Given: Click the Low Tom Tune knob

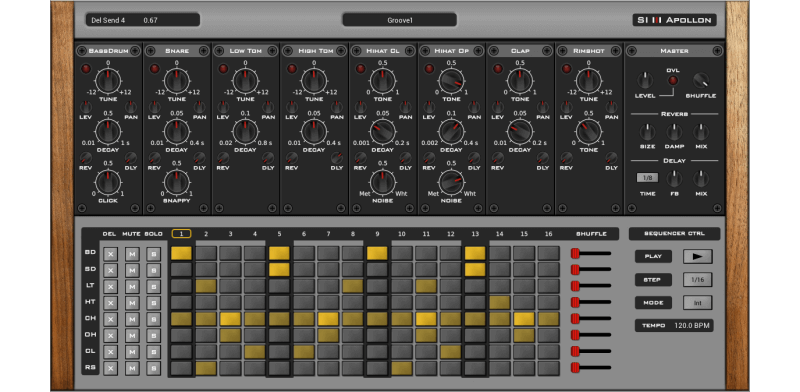Looking at the screenshot, I should 245,81.
